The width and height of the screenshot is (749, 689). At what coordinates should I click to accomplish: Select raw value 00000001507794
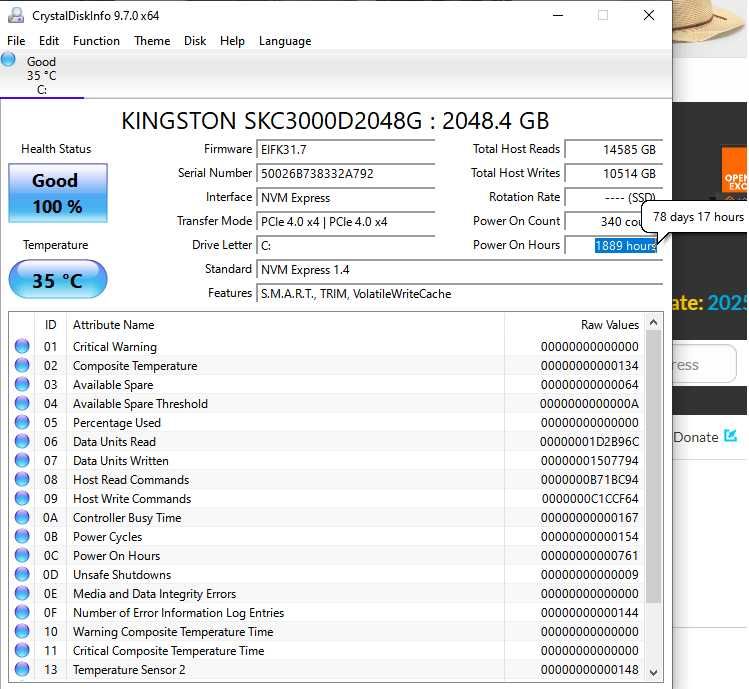589,461
